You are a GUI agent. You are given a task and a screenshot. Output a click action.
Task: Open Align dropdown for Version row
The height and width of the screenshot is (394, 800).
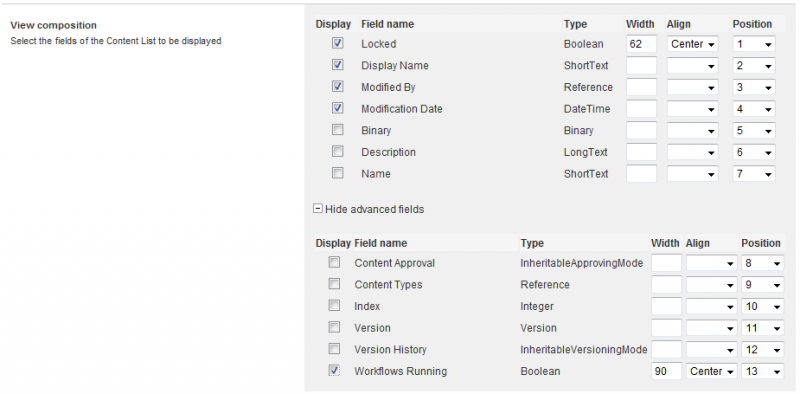pos(711,328)
